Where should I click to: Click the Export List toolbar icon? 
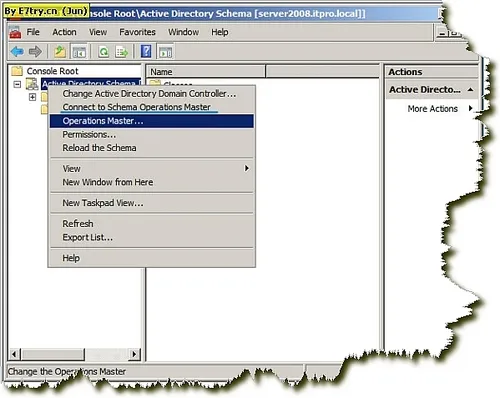tap(122, 52)
